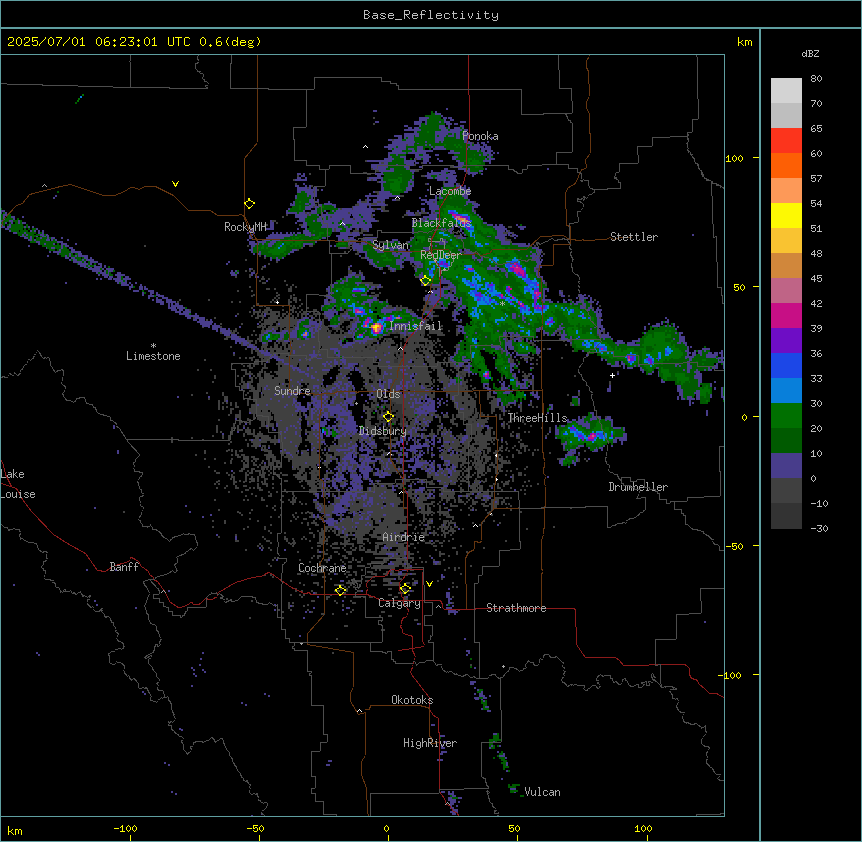This screenshot has height=842, width=862.
Task: Click the km unit label at top right
Action: pyautogui.click(x=744, y=42)
